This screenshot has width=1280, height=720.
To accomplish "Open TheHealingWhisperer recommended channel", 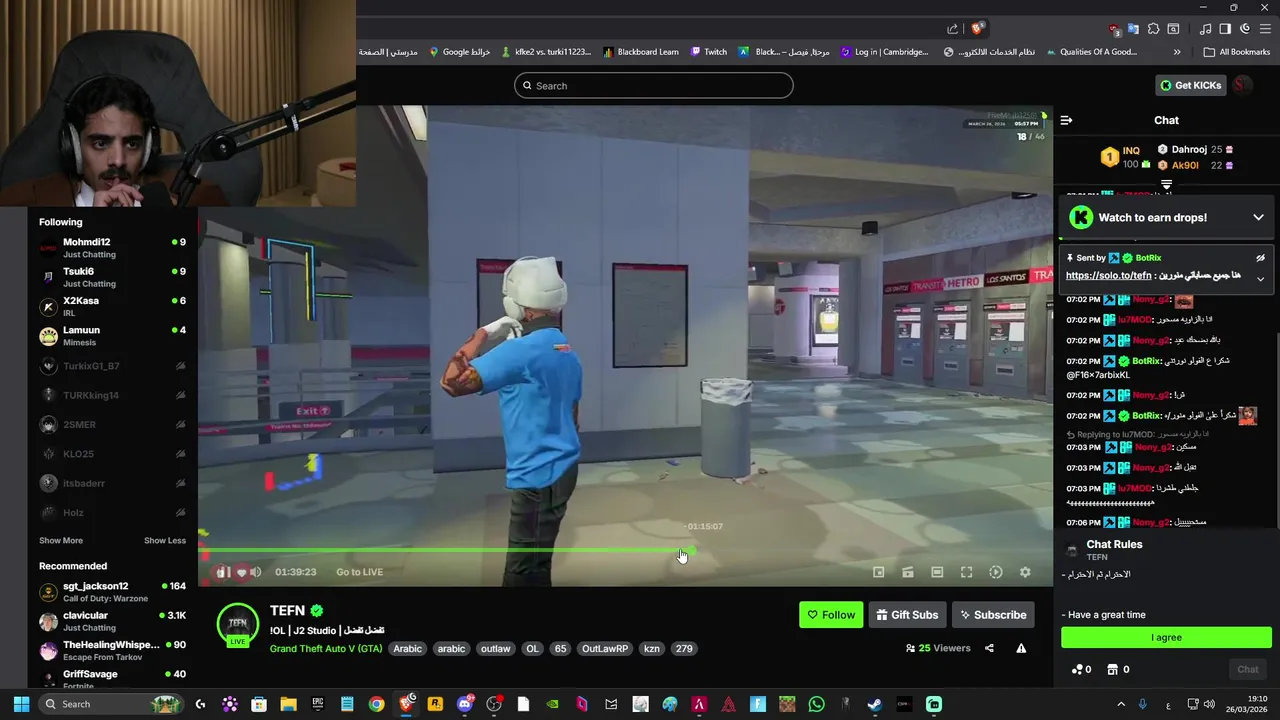I will [112, 650].
